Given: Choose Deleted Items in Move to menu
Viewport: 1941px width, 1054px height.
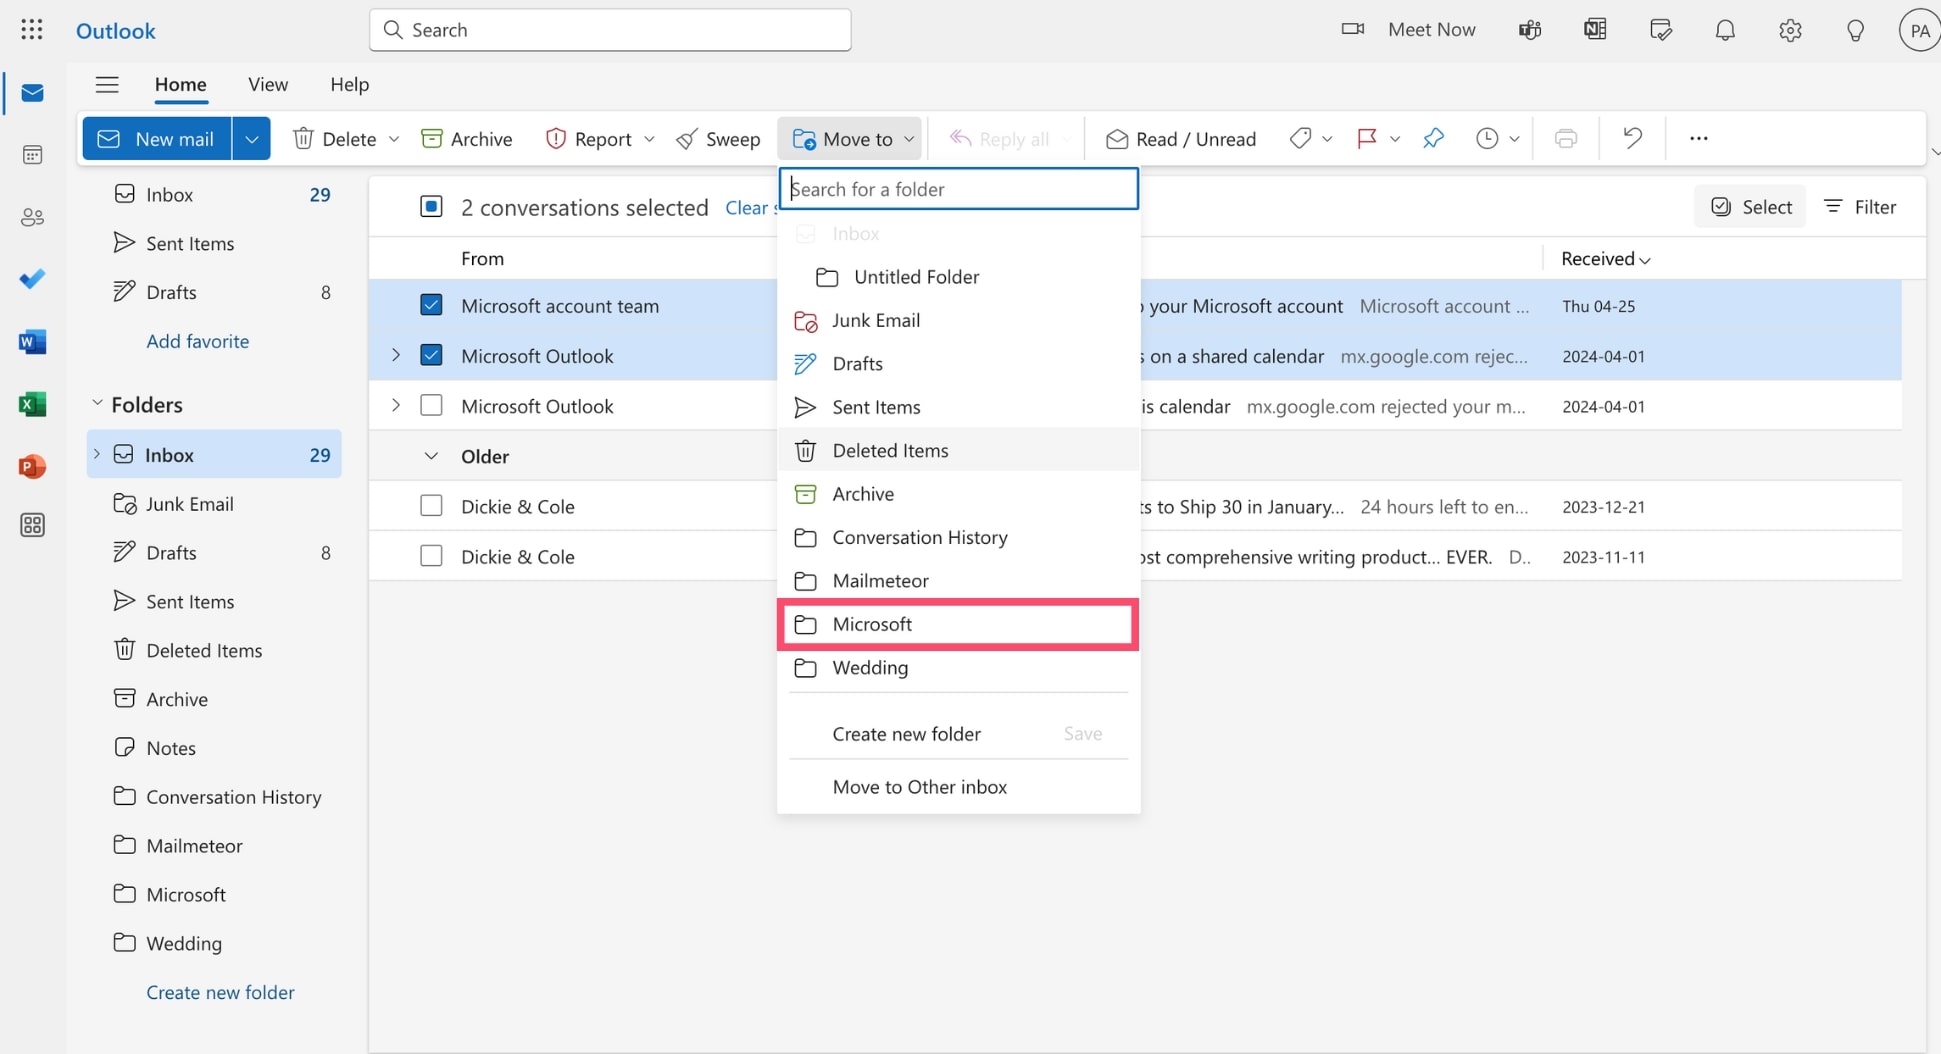Looking at the screenshot, I should (958, 450).
